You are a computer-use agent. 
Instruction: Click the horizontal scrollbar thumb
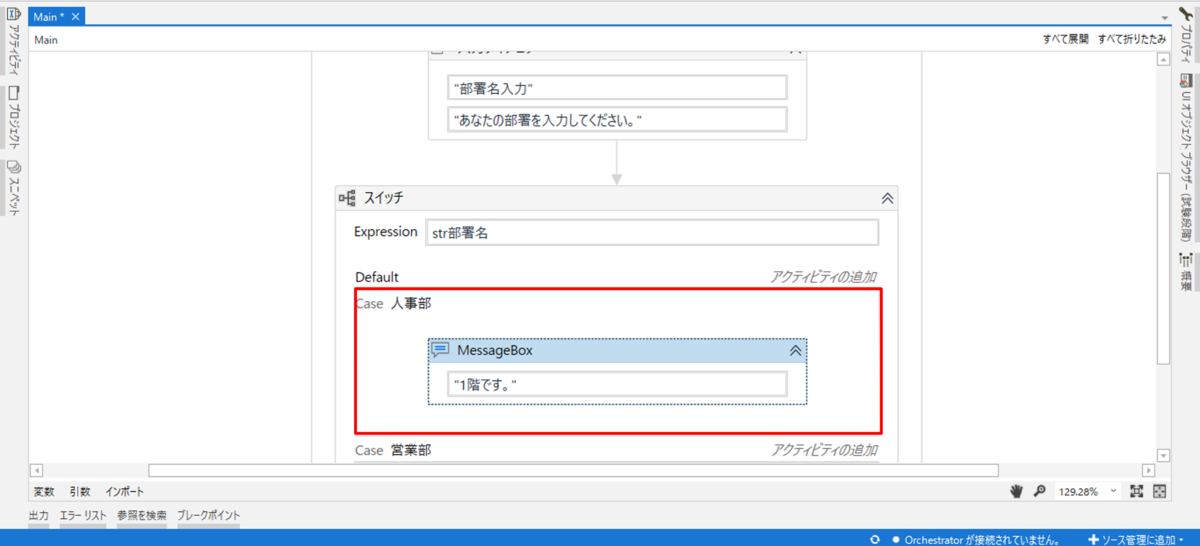pos(573,470)
